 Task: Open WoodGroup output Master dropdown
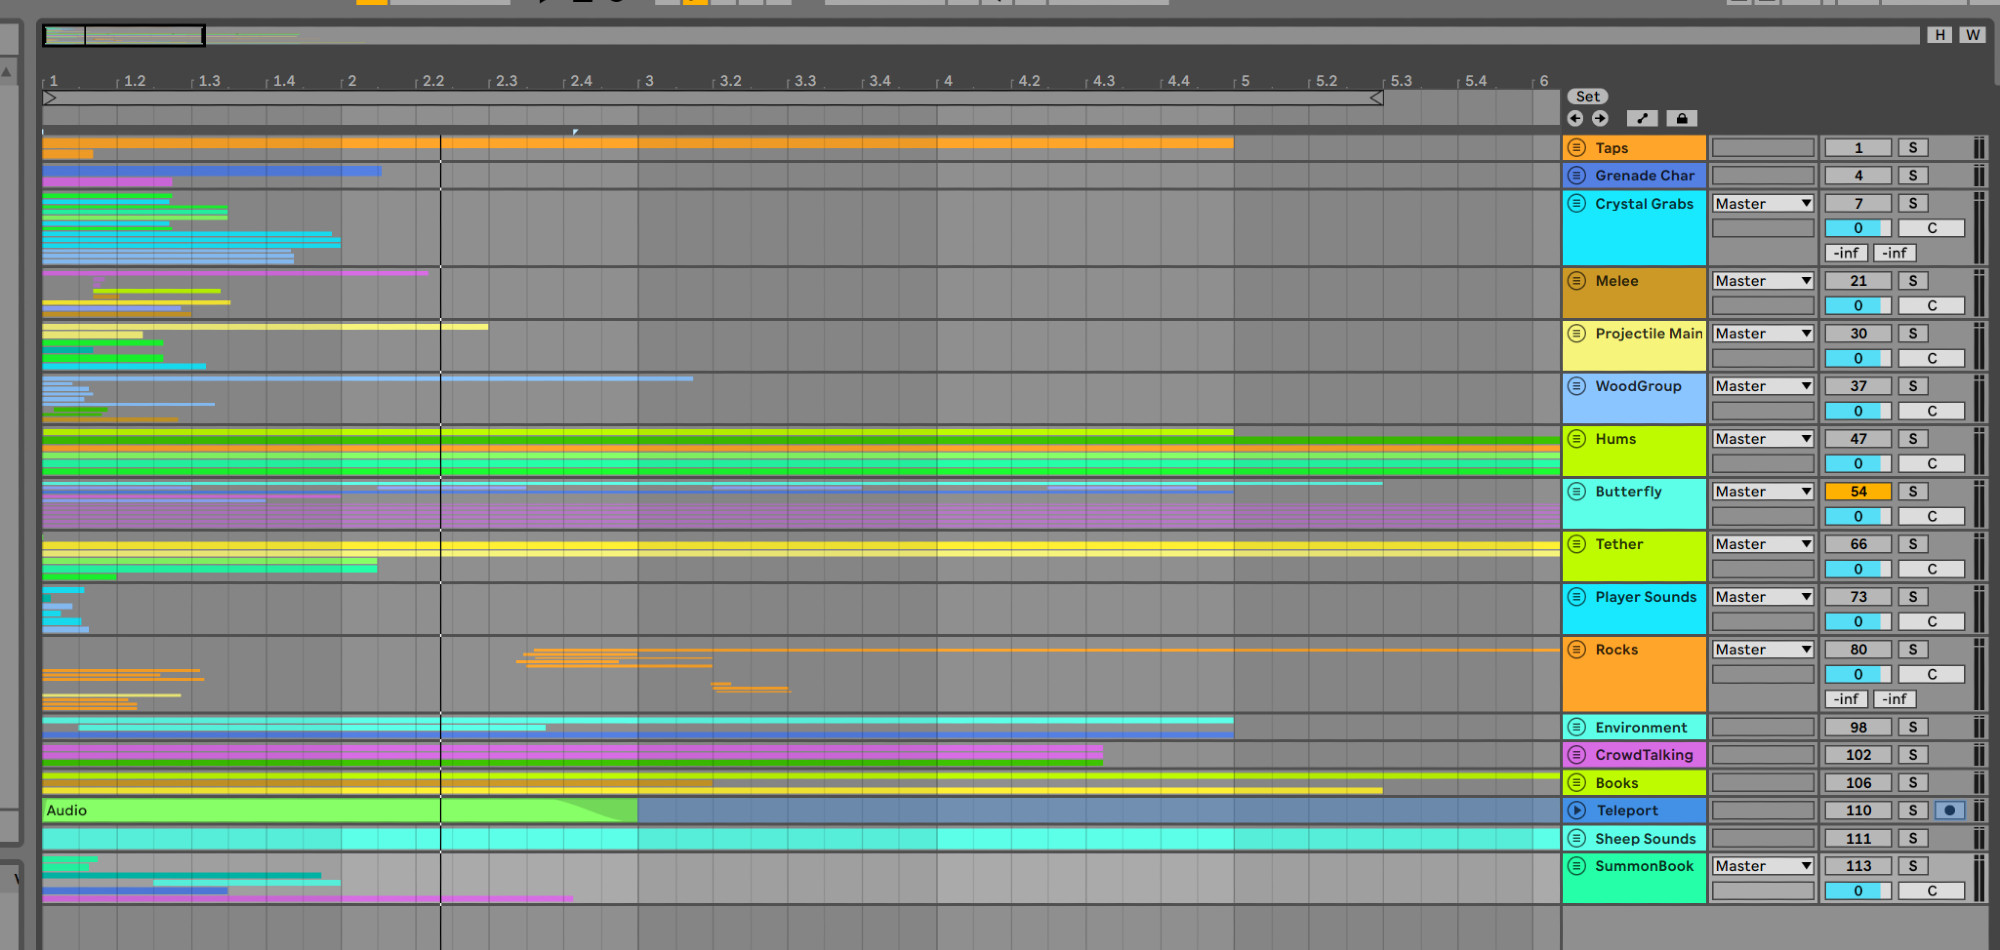click(1763, 386)
